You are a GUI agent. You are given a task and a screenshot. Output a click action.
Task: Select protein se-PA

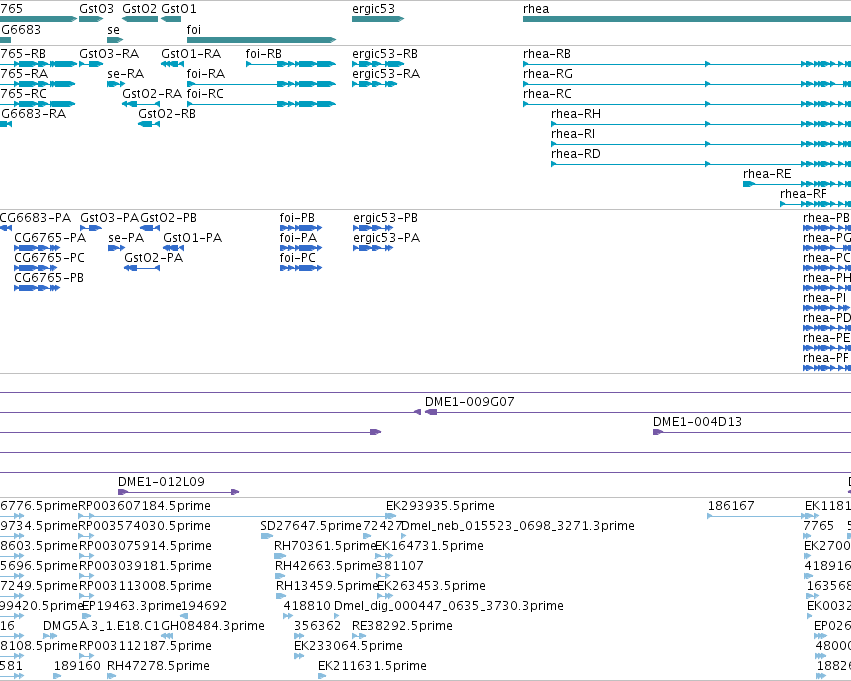click(117, 248)
